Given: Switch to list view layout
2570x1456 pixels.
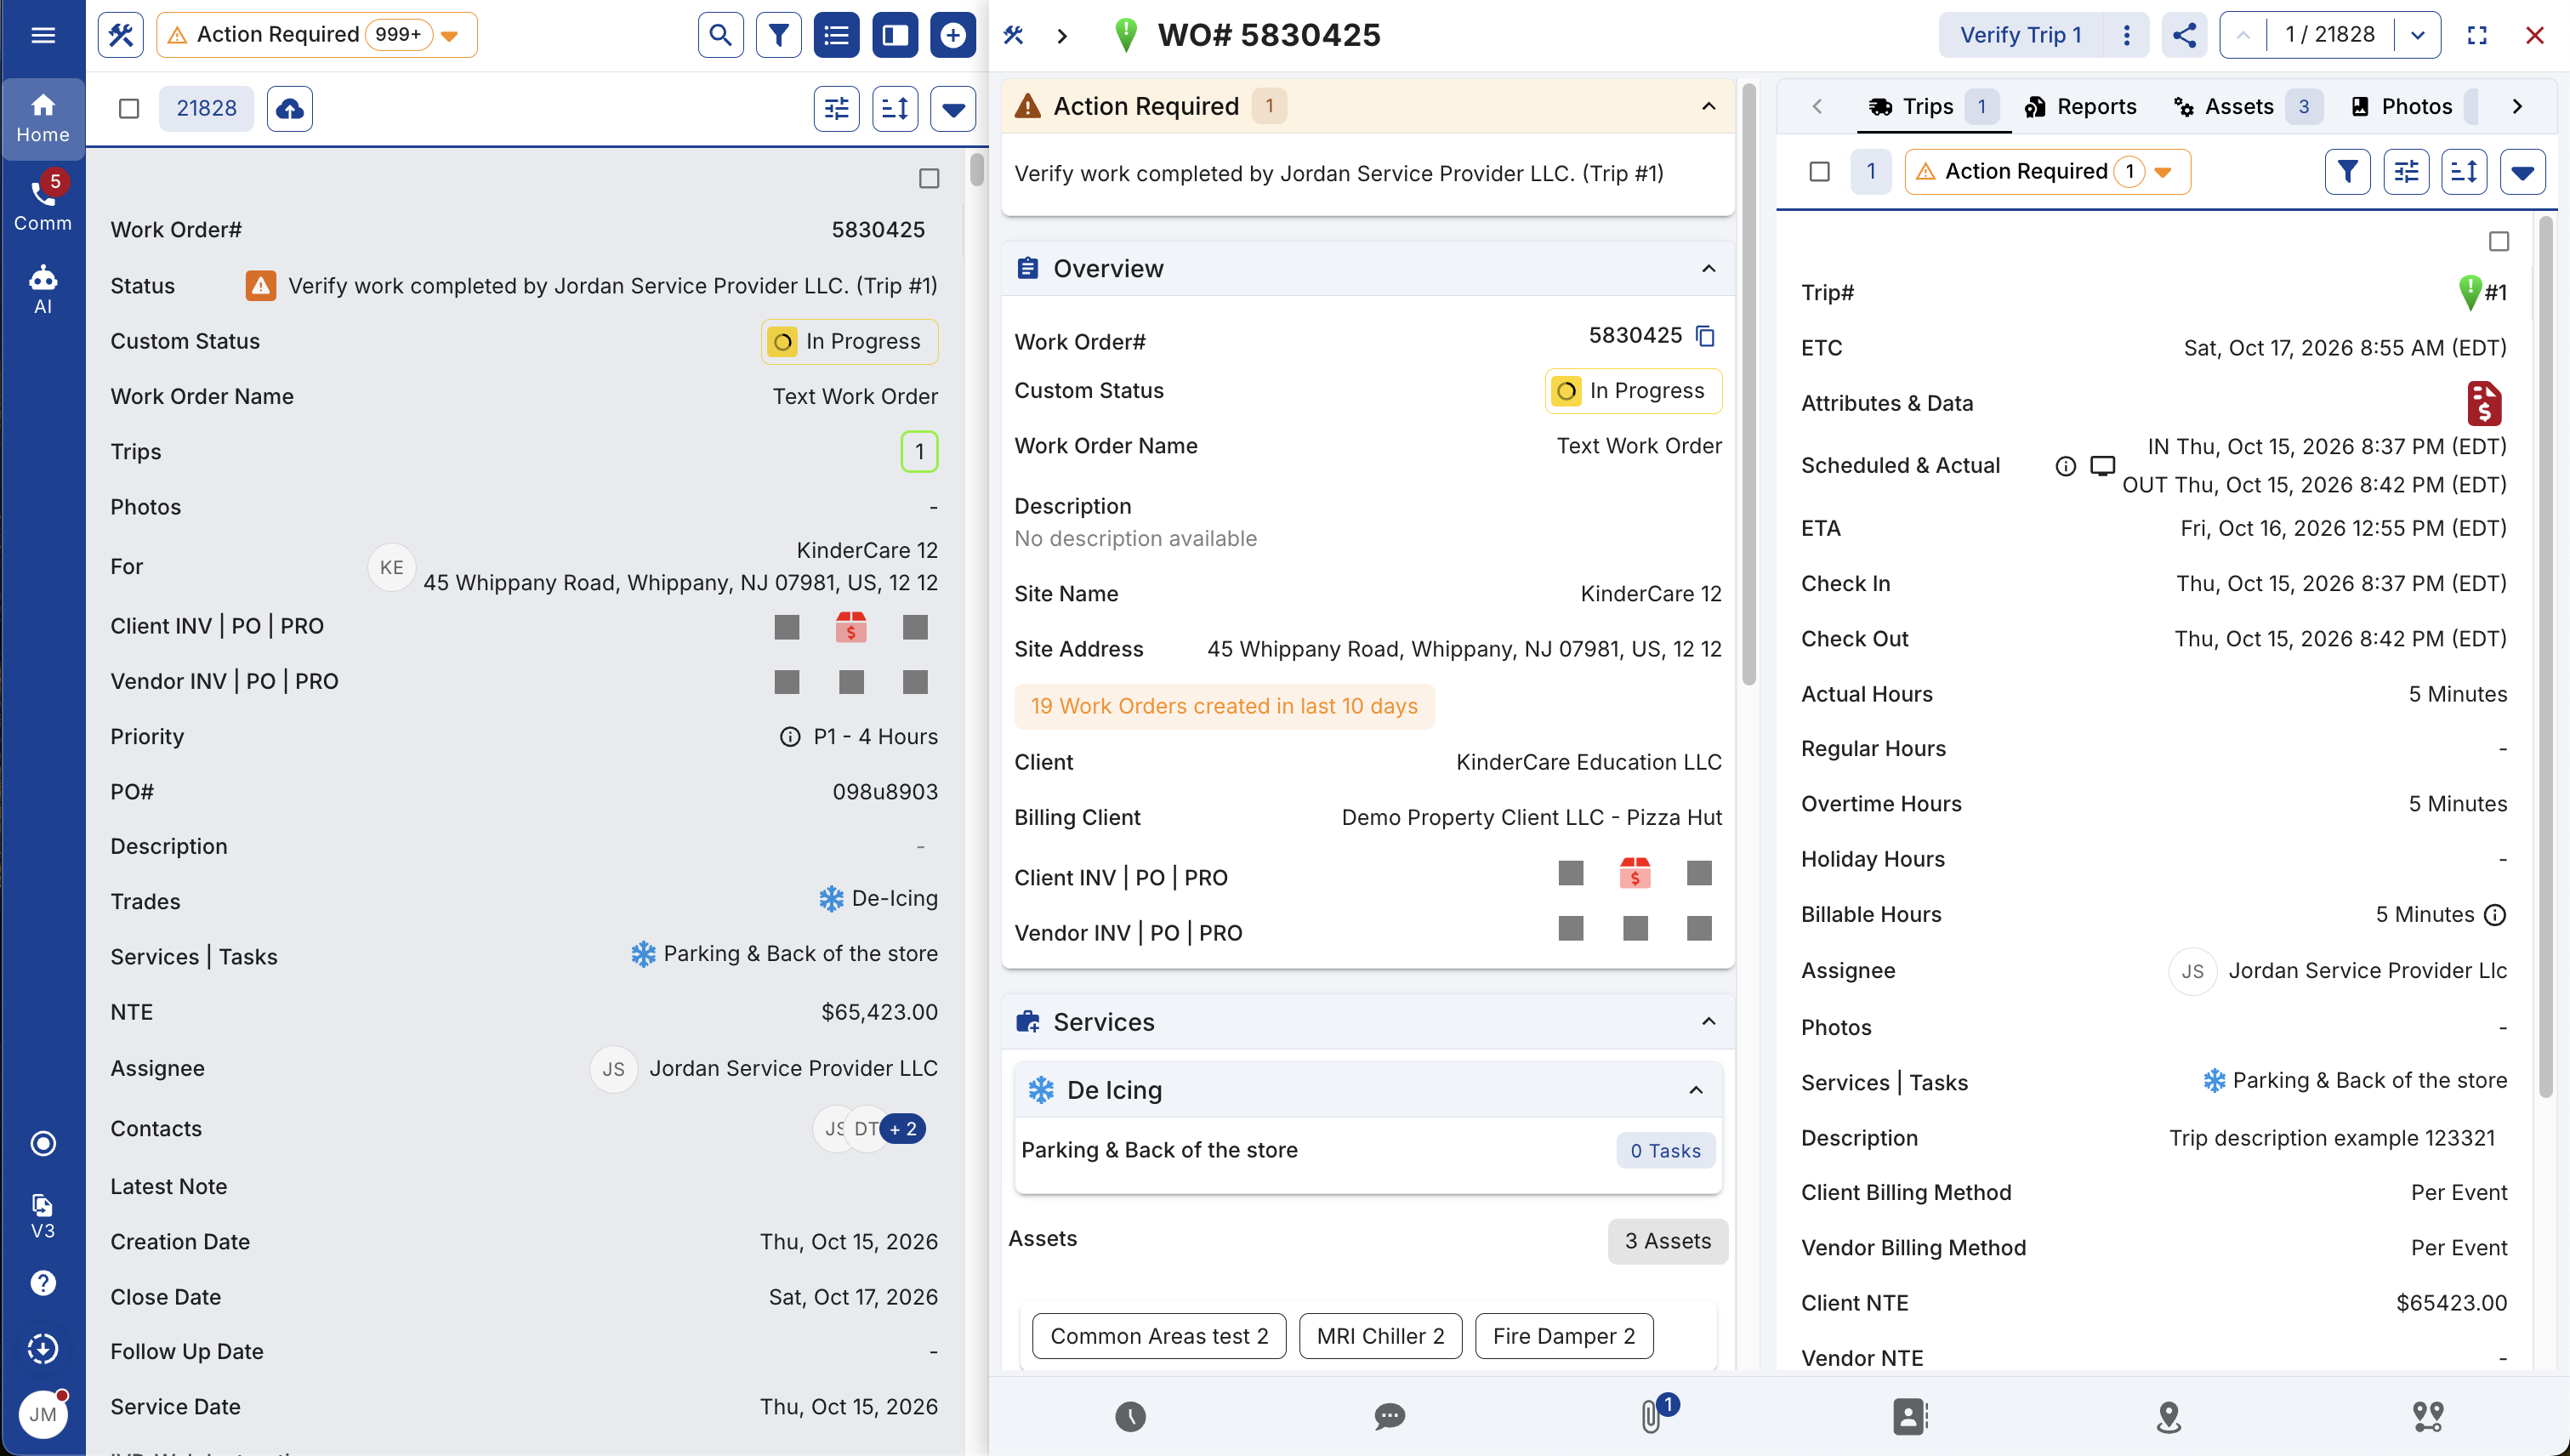Looking at the screenshot, I should click(x=836, y=36).
